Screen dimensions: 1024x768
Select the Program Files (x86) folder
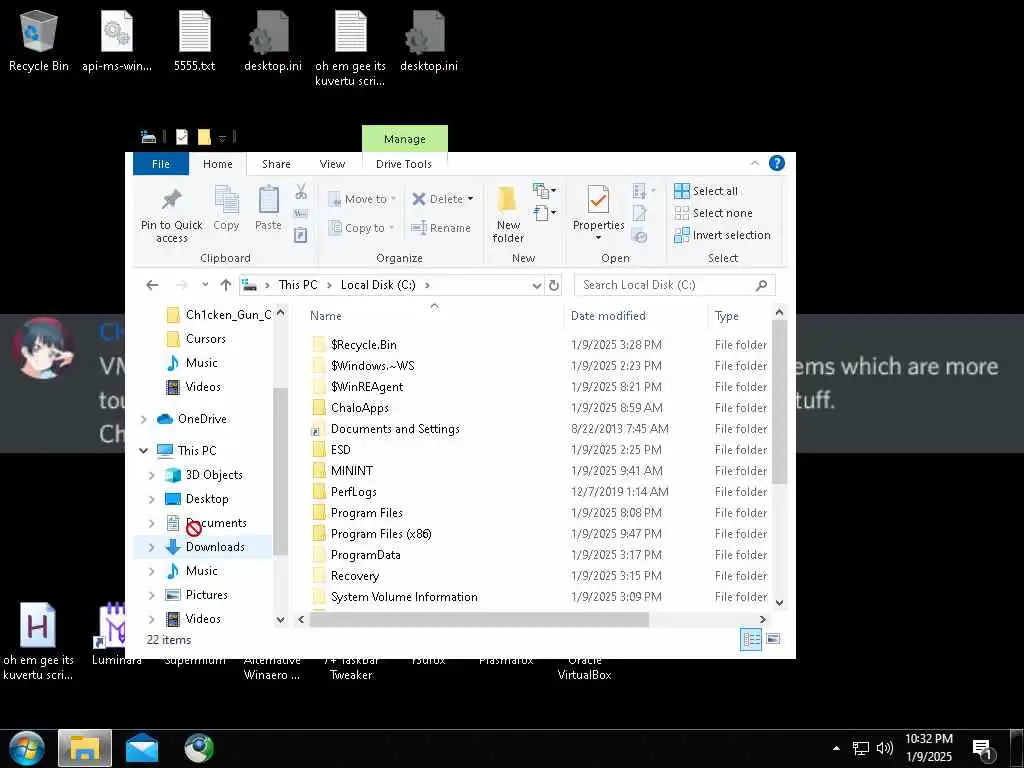coord(381,534)
